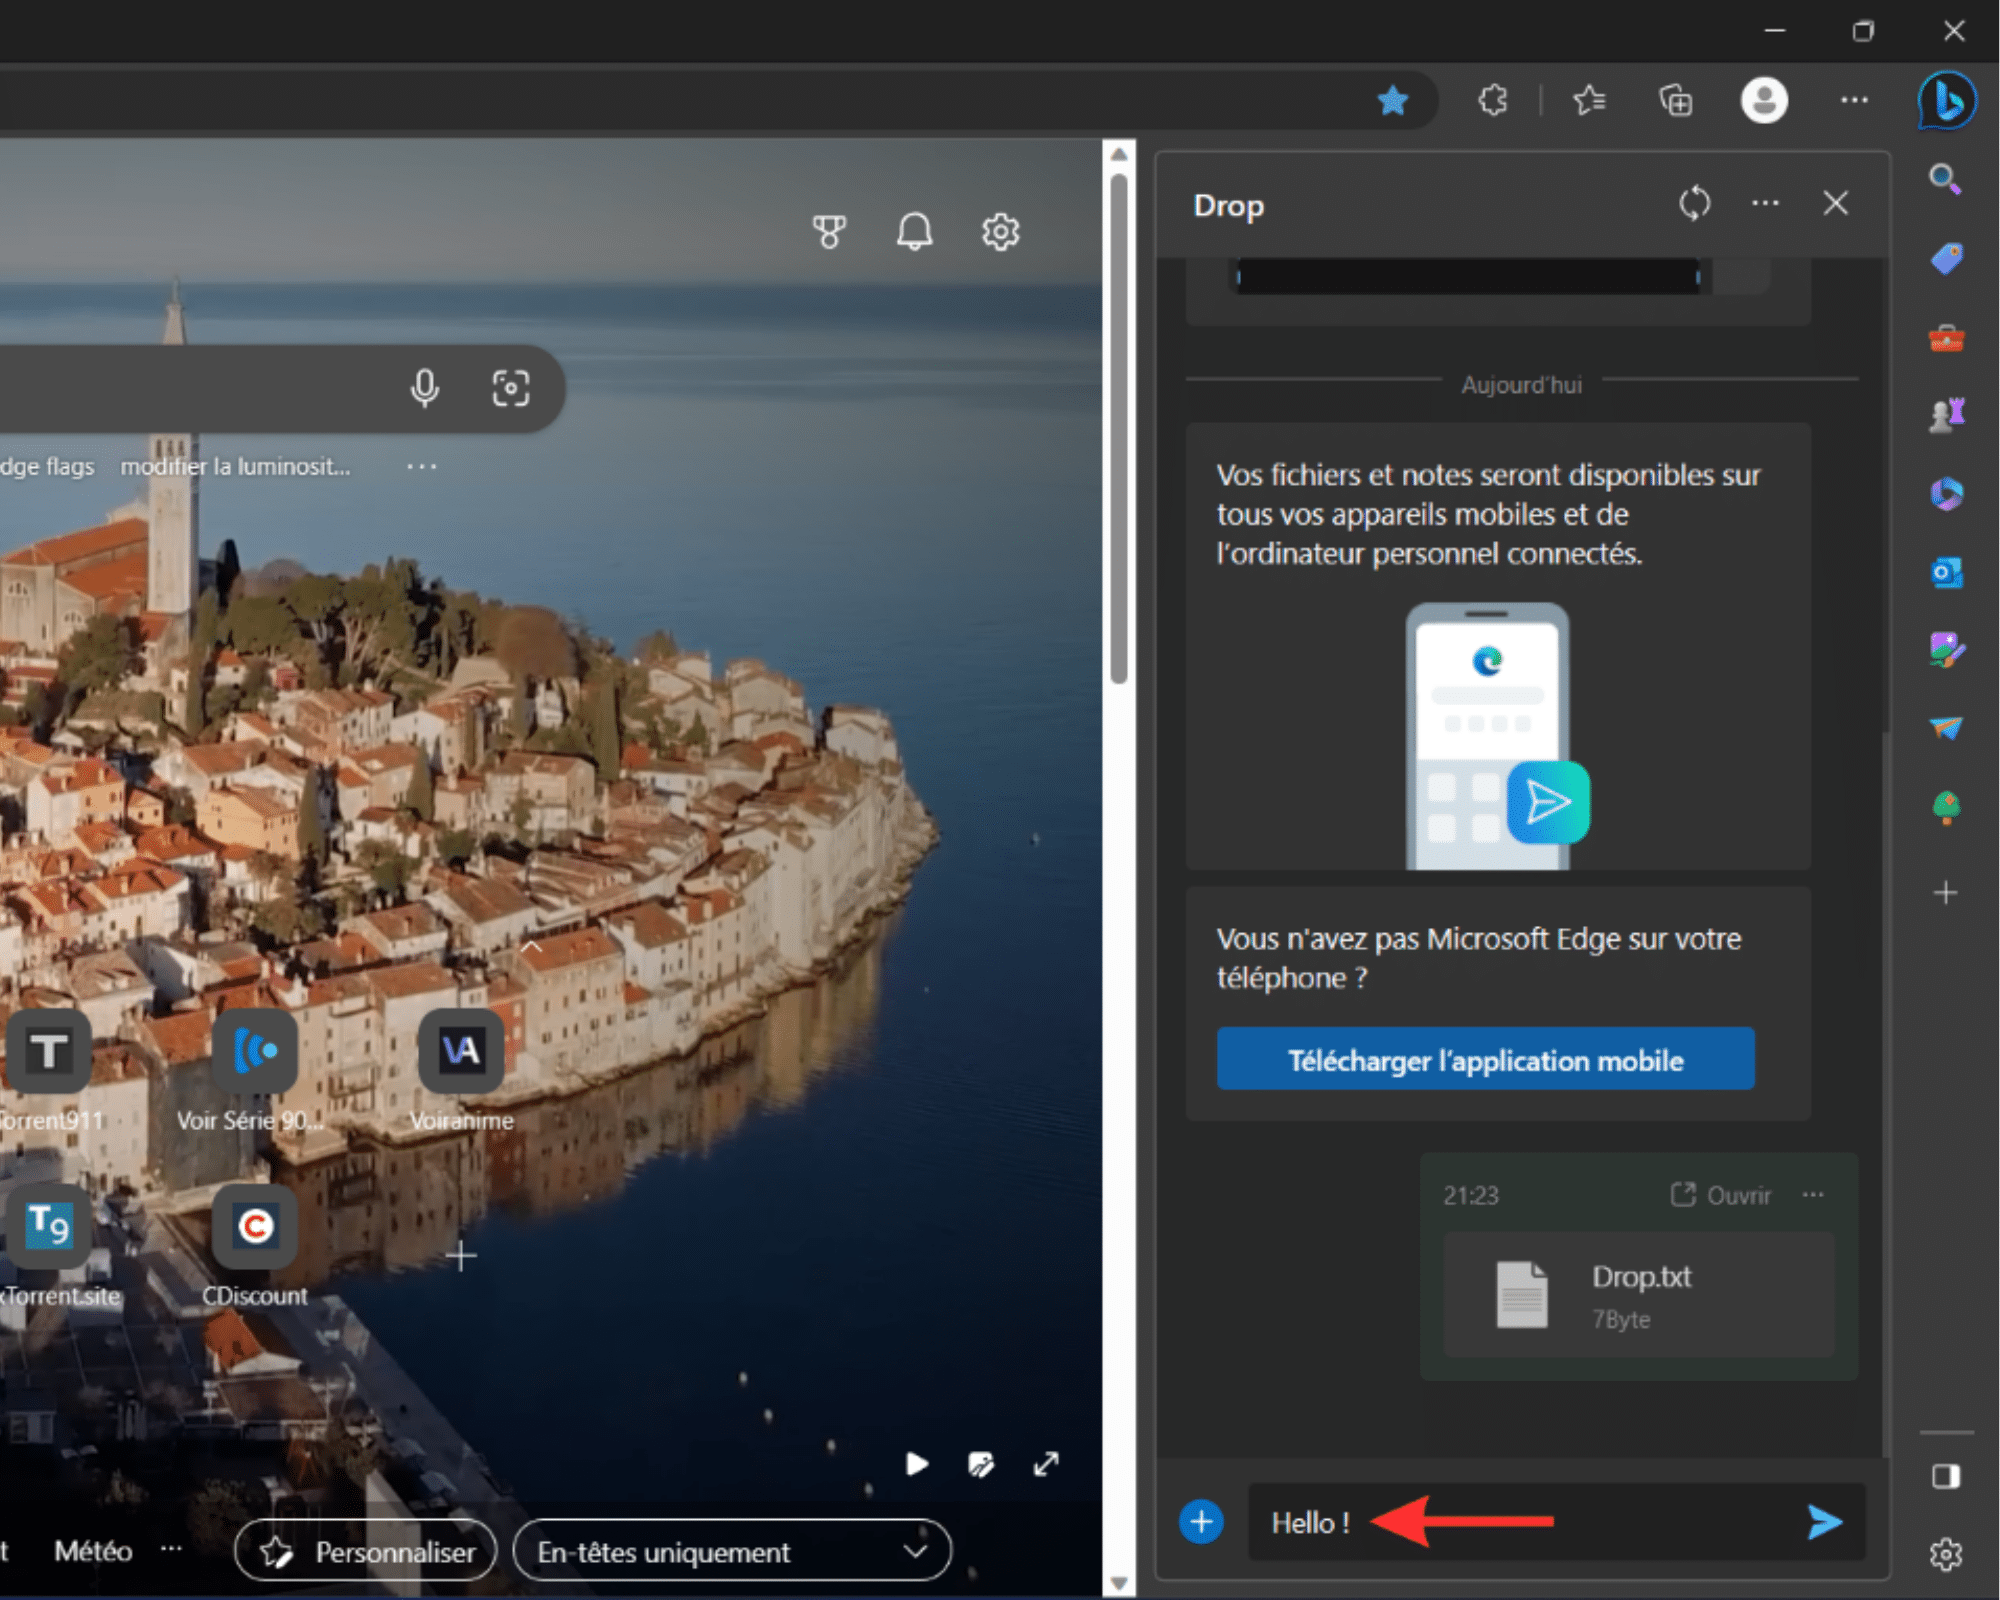Click the recent search 'dge flags'

pos(47,466)
